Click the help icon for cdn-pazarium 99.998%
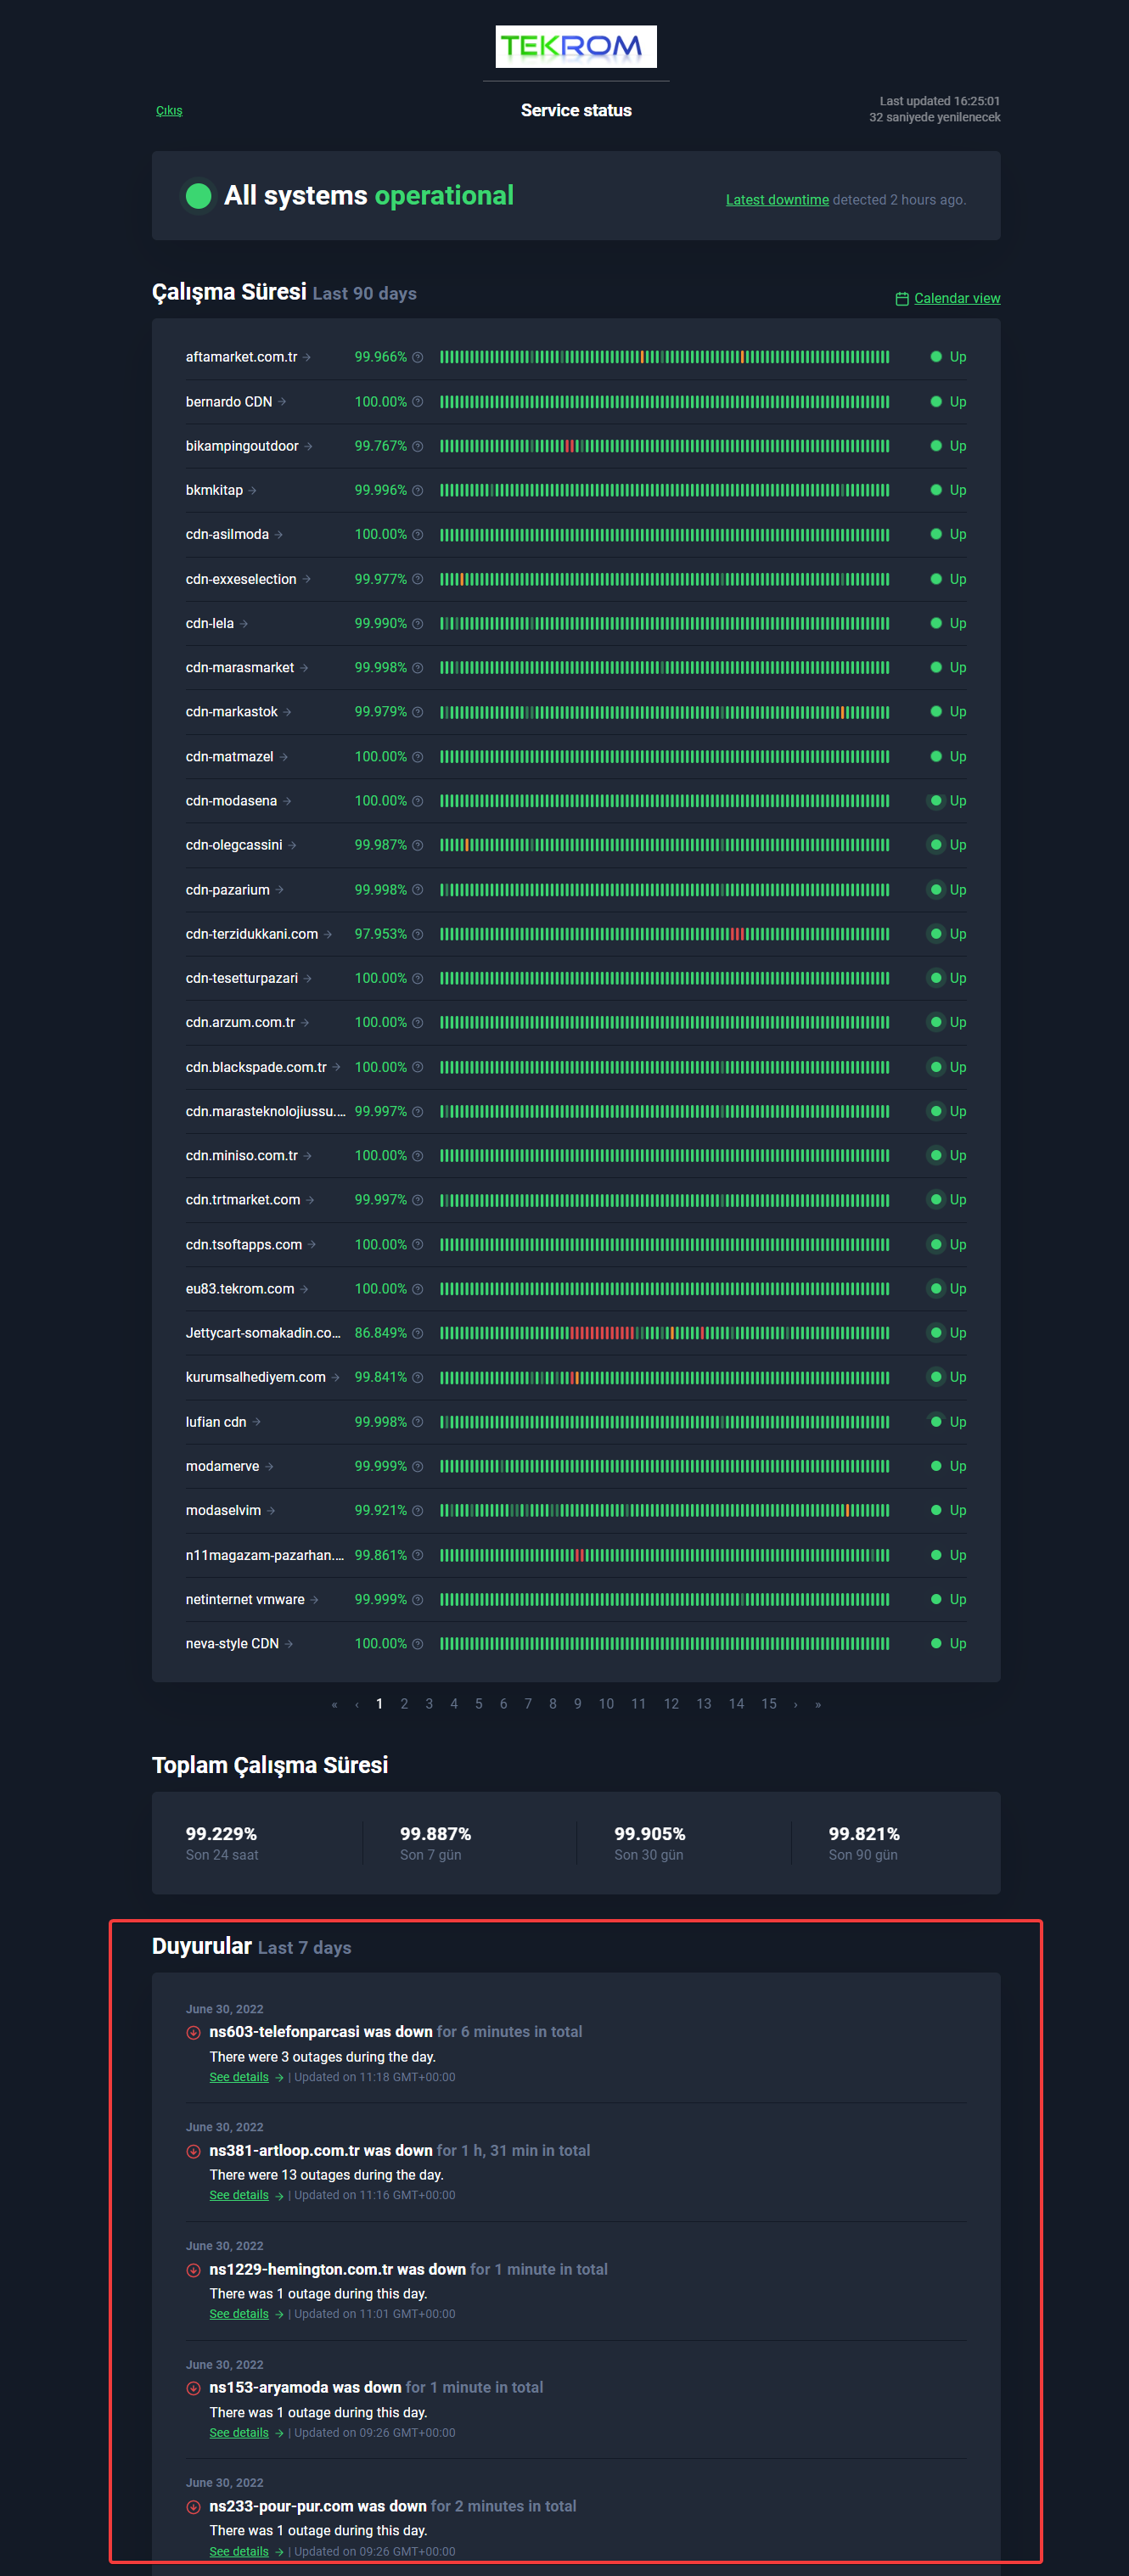This screenshot has width=1129, height=2576. [418, 890]
